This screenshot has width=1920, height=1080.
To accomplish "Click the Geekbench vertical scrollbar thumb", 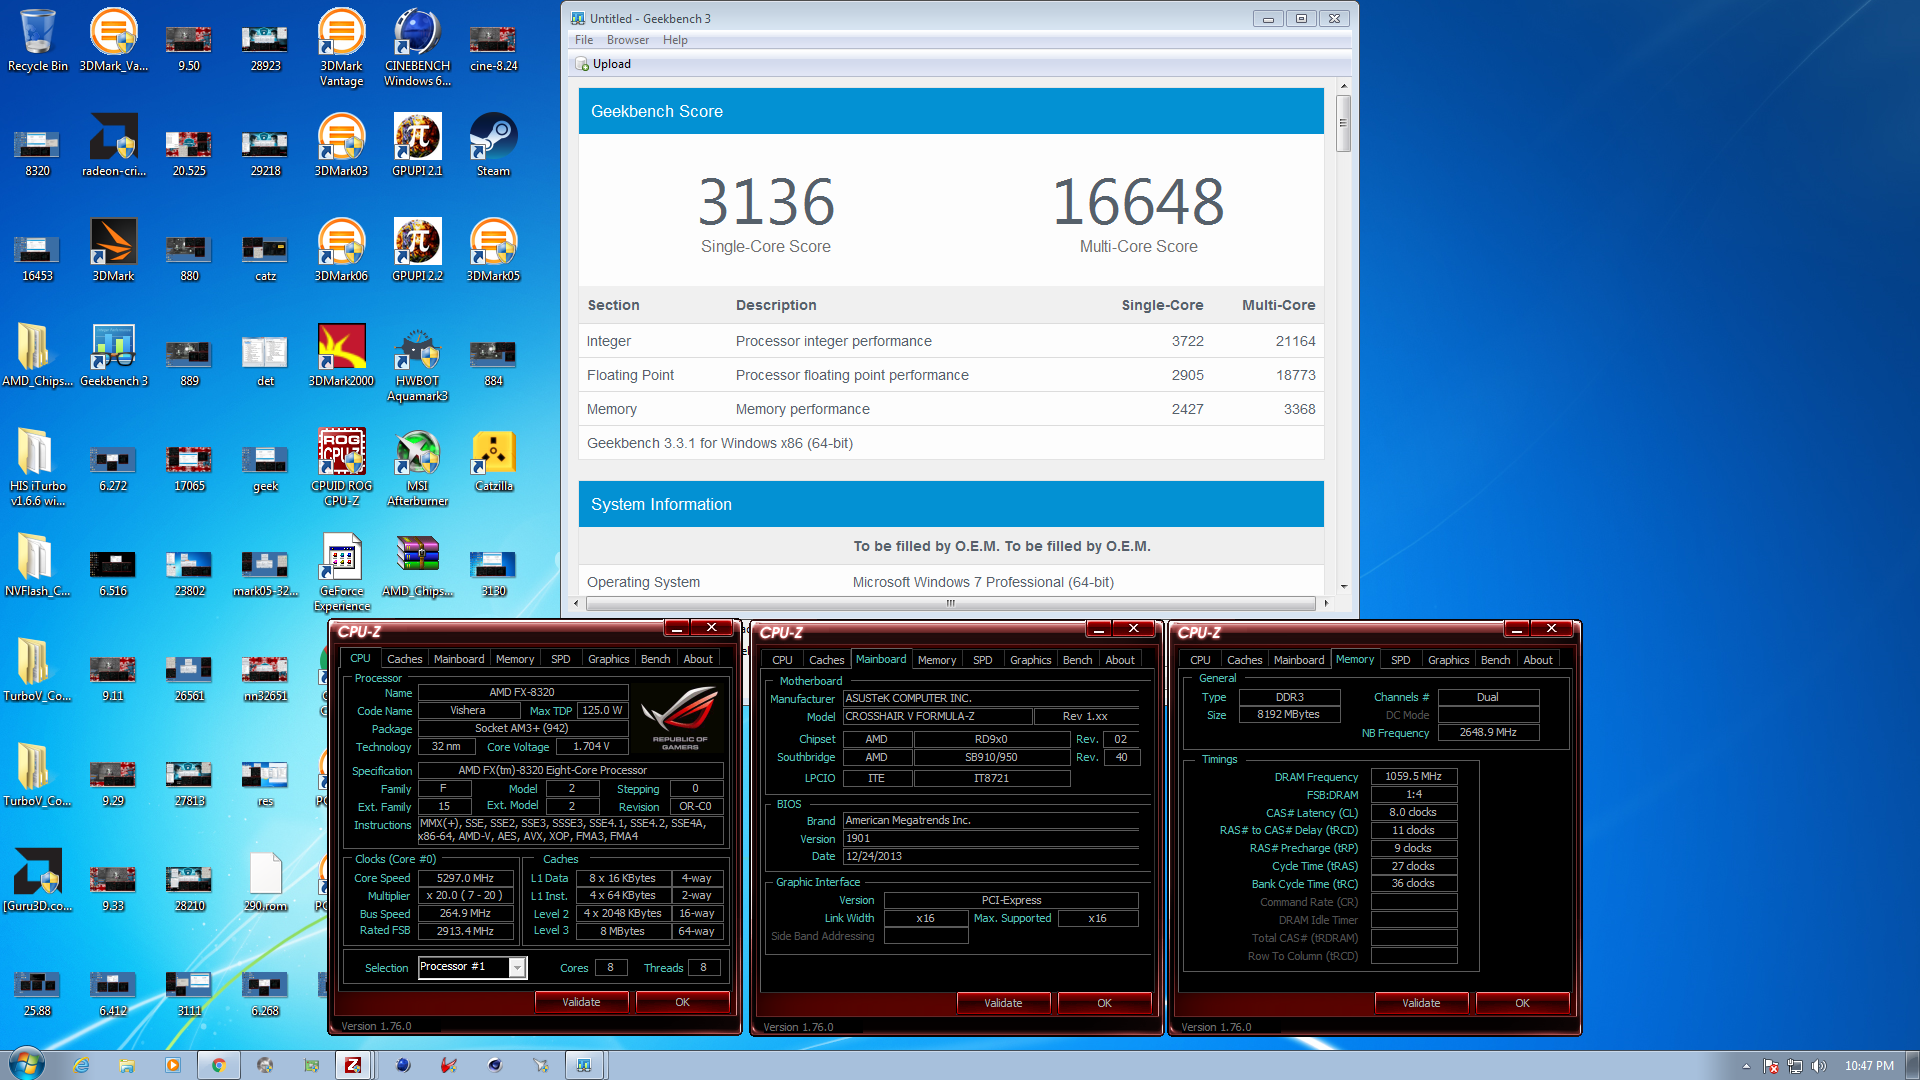I will click(x=1343, y=122).
